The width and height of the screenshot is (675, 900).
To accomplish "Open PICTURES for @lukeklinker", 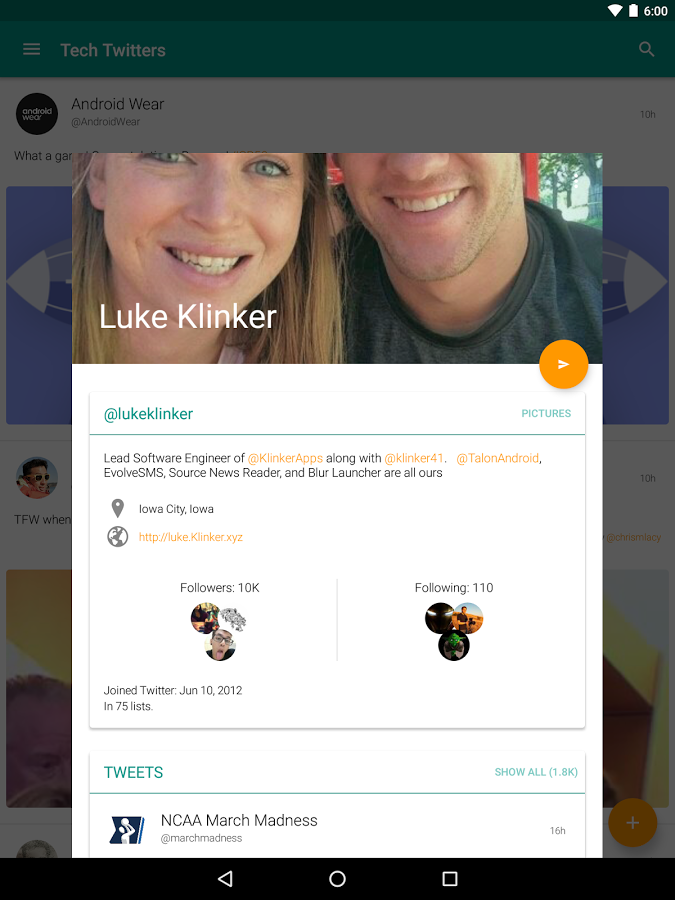I will pyautogui.click(x=546, y=413).
